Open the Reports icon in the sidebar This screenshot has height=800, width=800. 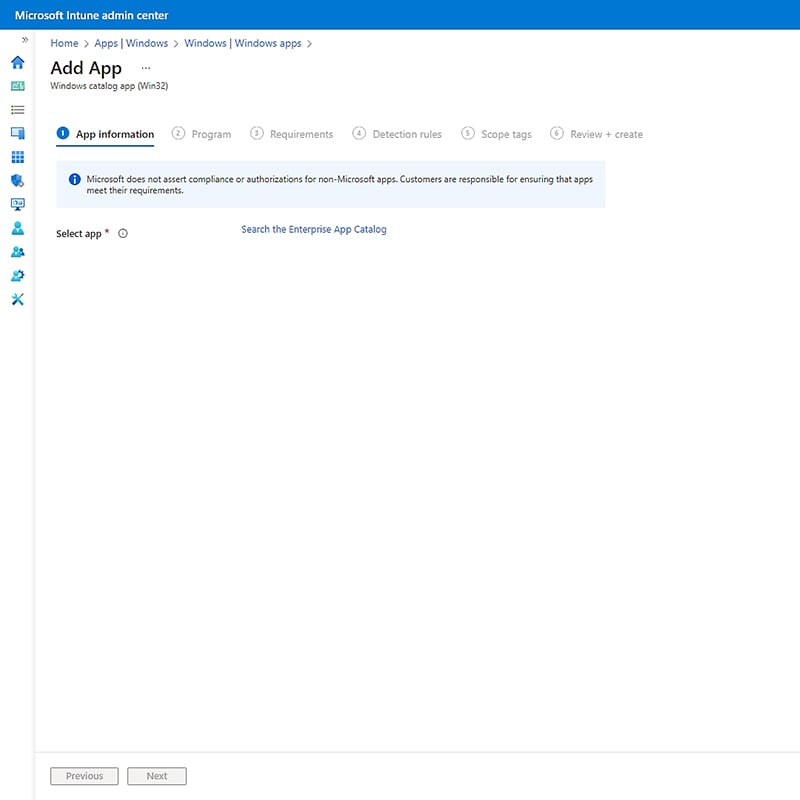tap(17, 204)
